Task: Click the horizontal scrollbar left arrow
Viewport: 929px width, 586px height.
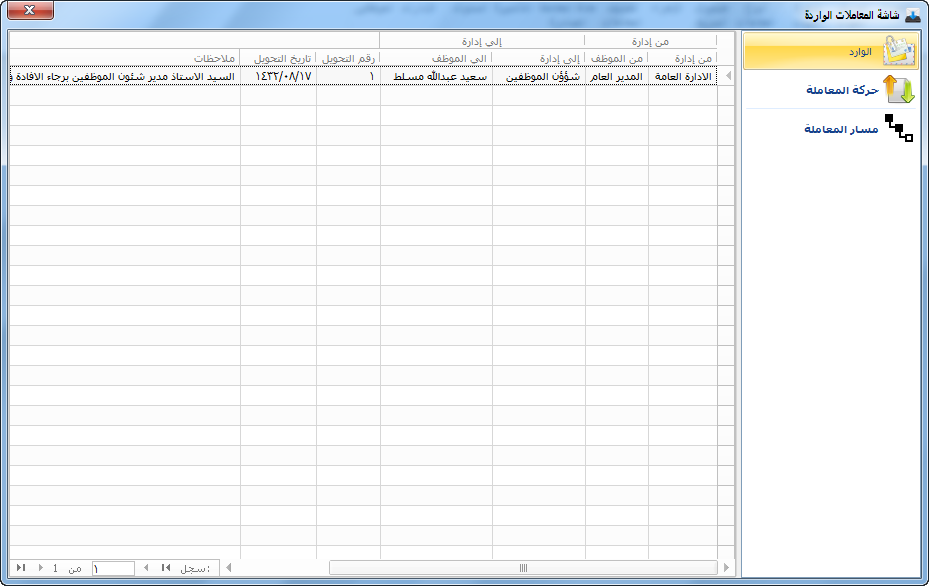Action: (229, 568)
